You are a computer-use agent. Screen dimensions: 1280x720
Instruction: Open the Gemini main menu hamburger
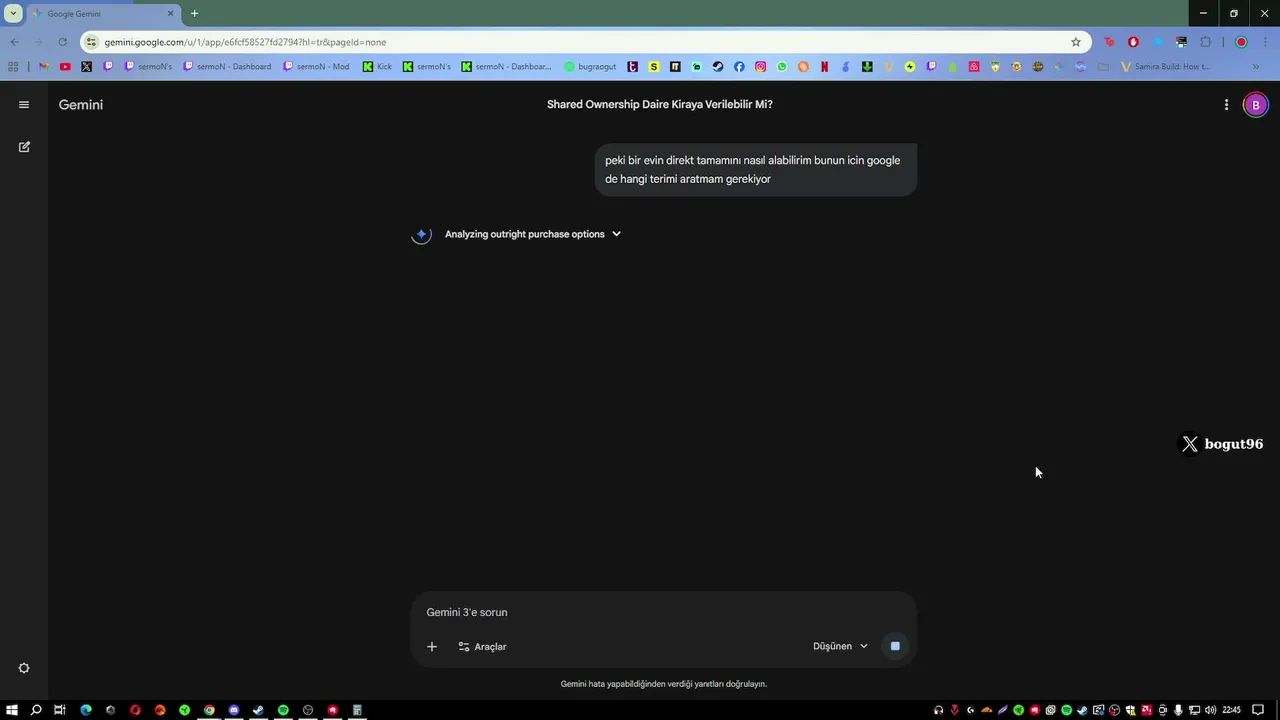point(24,104)
